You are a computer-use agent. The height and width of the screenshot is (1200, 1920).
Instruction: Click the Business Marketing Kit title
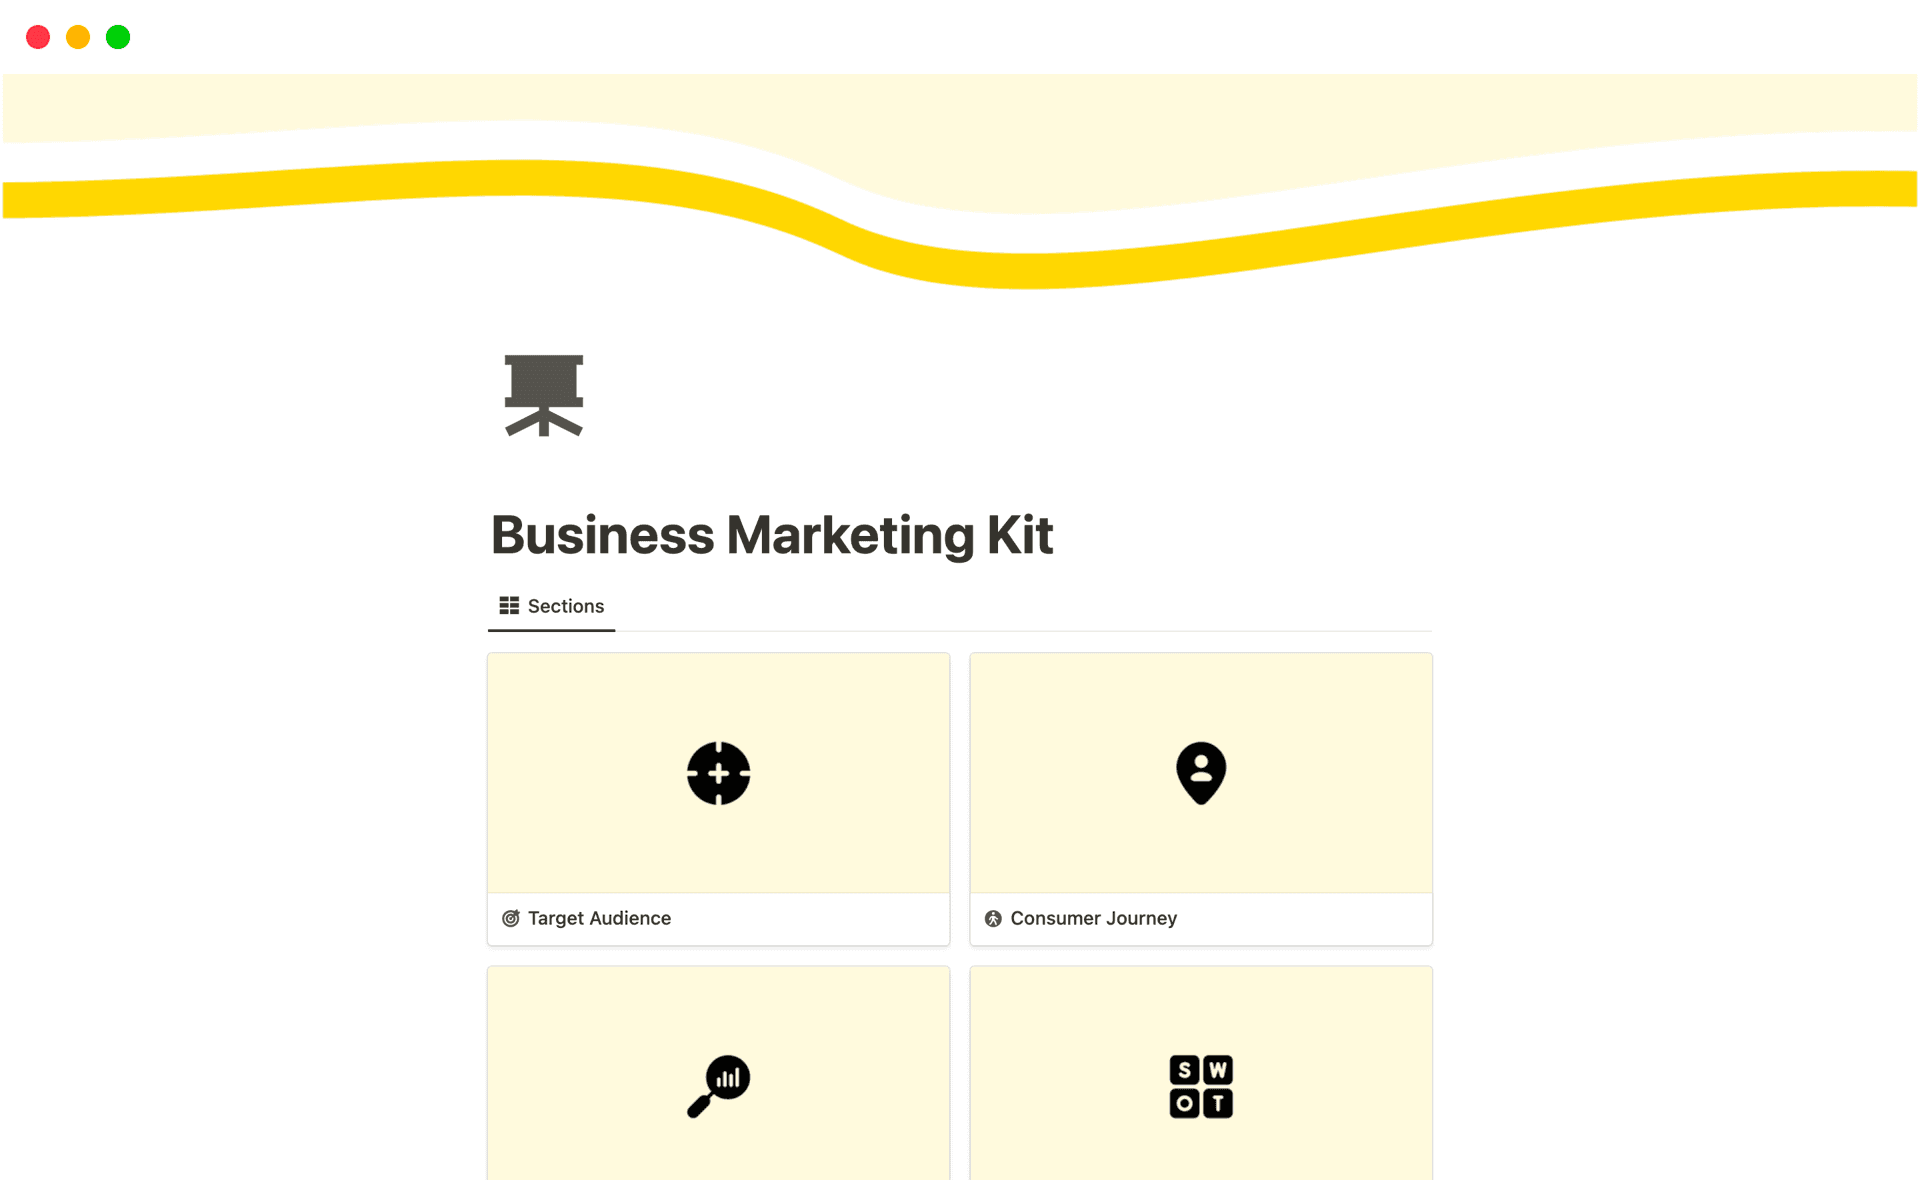point(772,535)
